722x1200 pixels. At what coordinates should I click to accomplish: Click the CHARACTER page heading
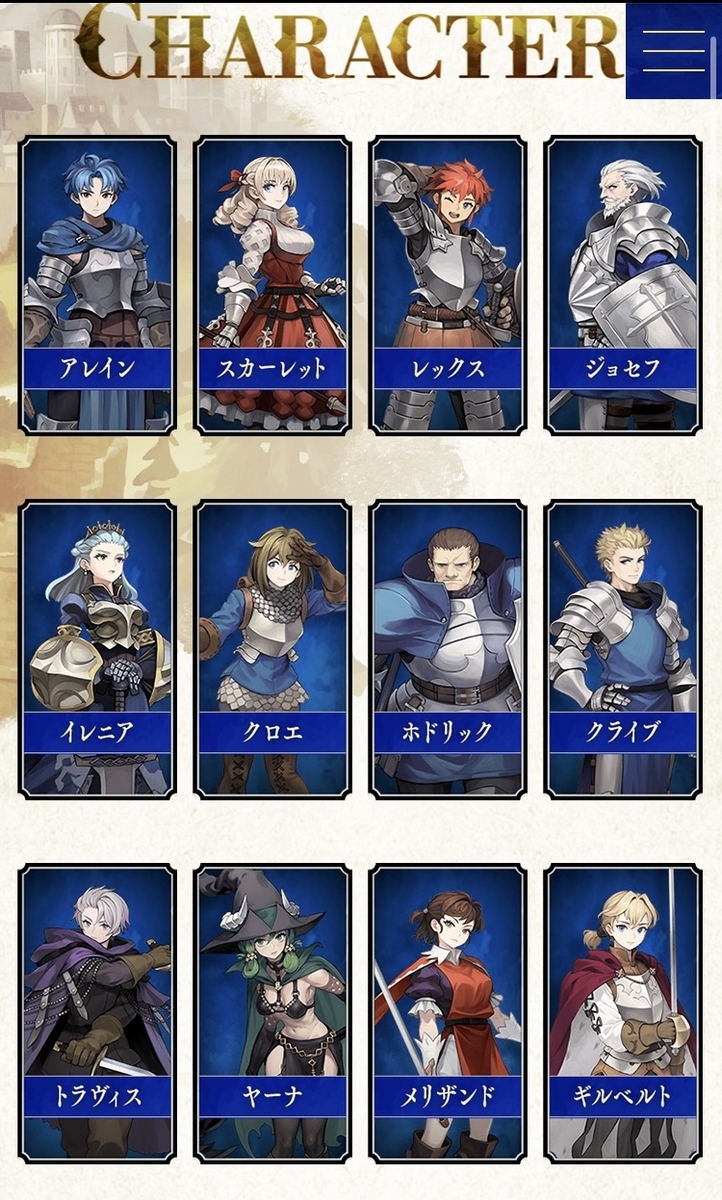[350, 42]
